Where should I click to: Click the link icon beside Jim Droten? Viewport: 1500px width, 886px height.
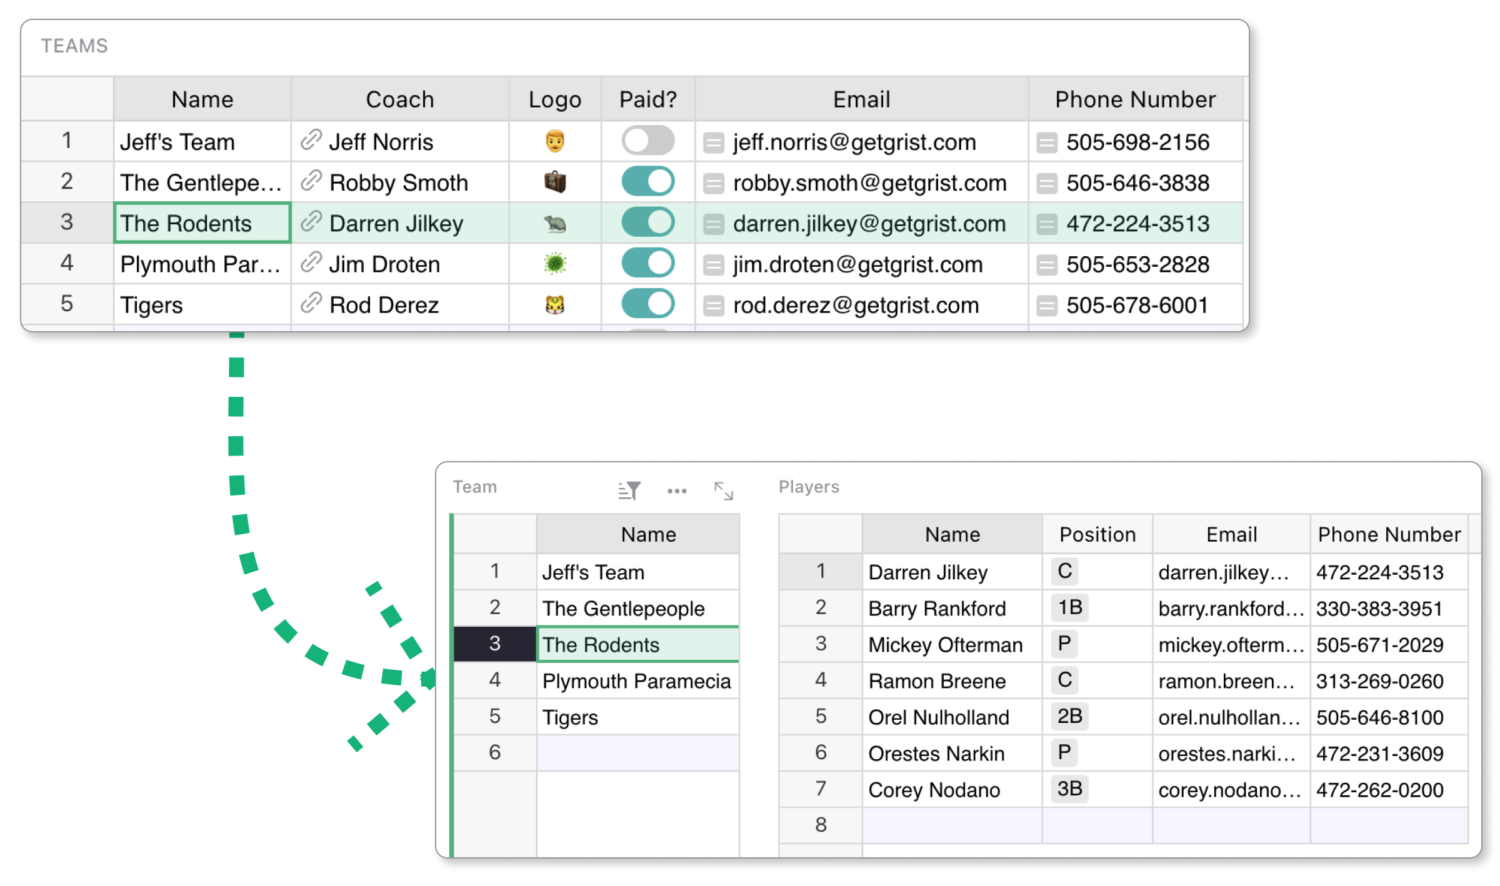(x=311, y=263)
